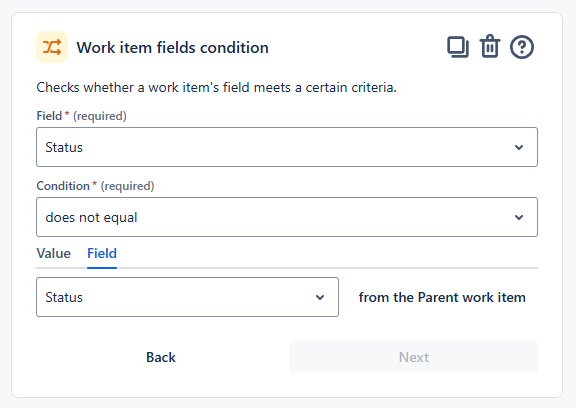The height and width of the screenshot is (408, 576).
Task: Click the greyed-out Next button
Action: tap(413, 357)
